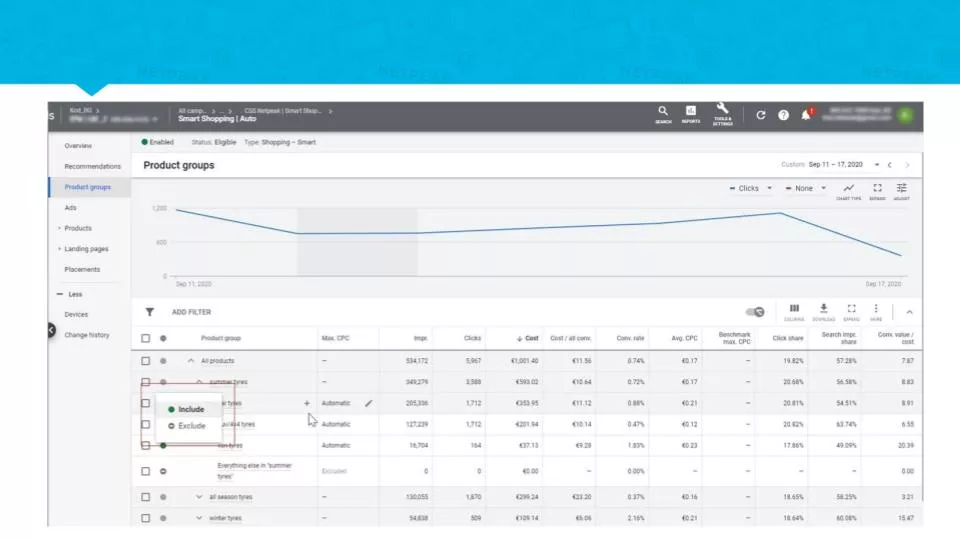Select Exclude in the popup menu
Image resolution: width=960 pixels, height=540 pixels.
[187, 426]
